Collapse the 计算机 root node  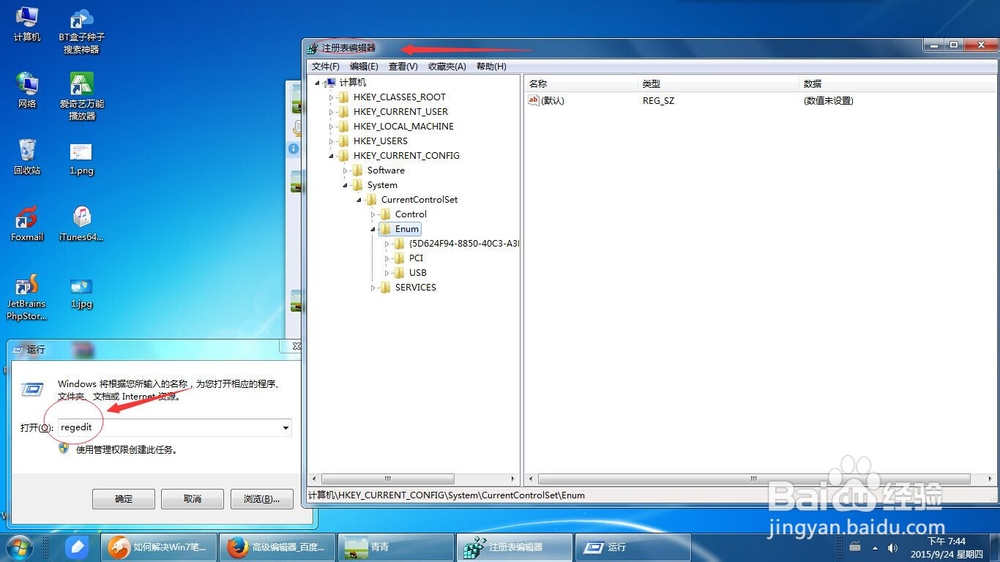[317, 83]
